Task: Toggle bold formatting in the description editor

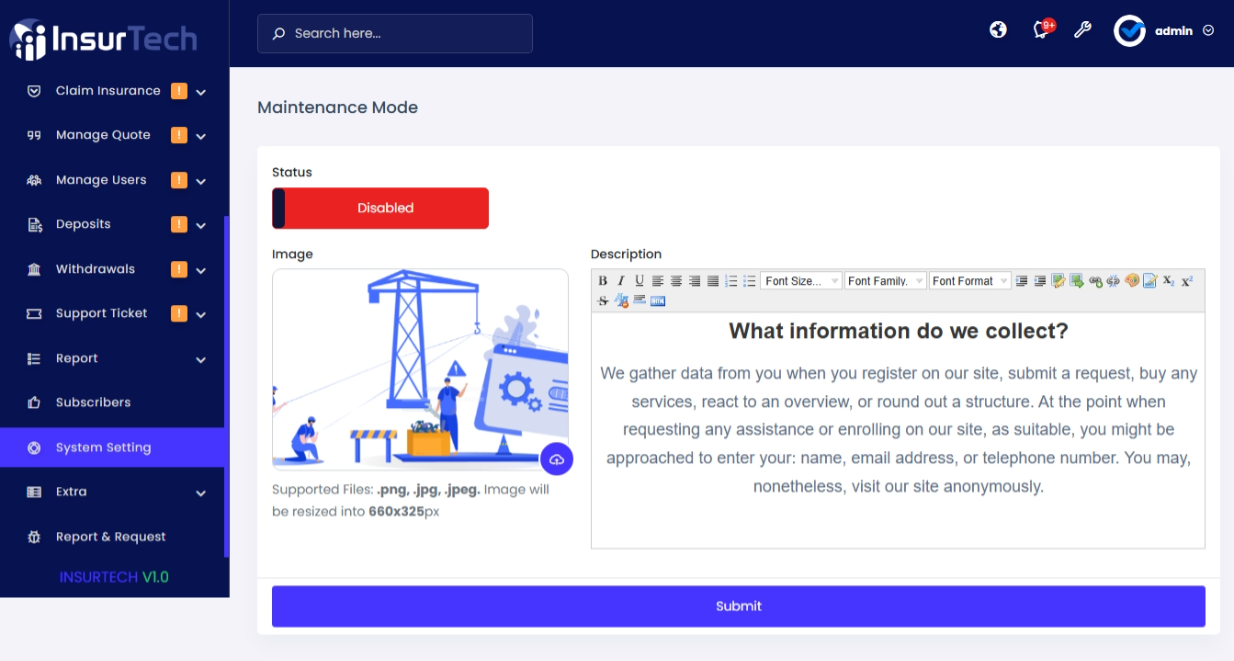Action: pyautogui.click(x=603, y=281)
